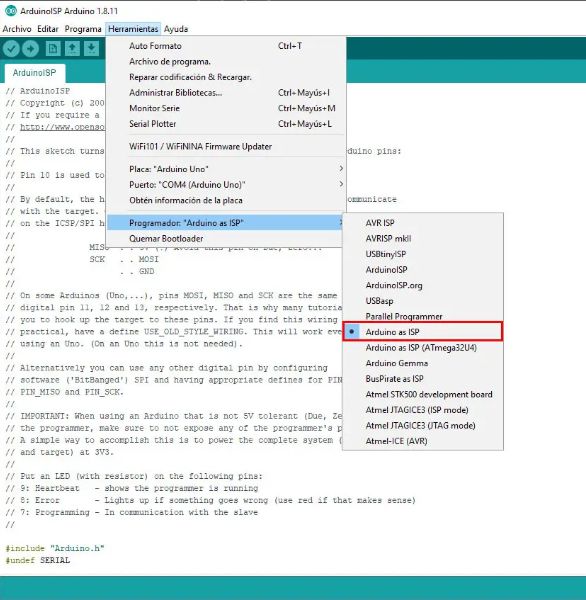Pick Arduino as ISP (ATmega32U4) option

click(423, 347)
